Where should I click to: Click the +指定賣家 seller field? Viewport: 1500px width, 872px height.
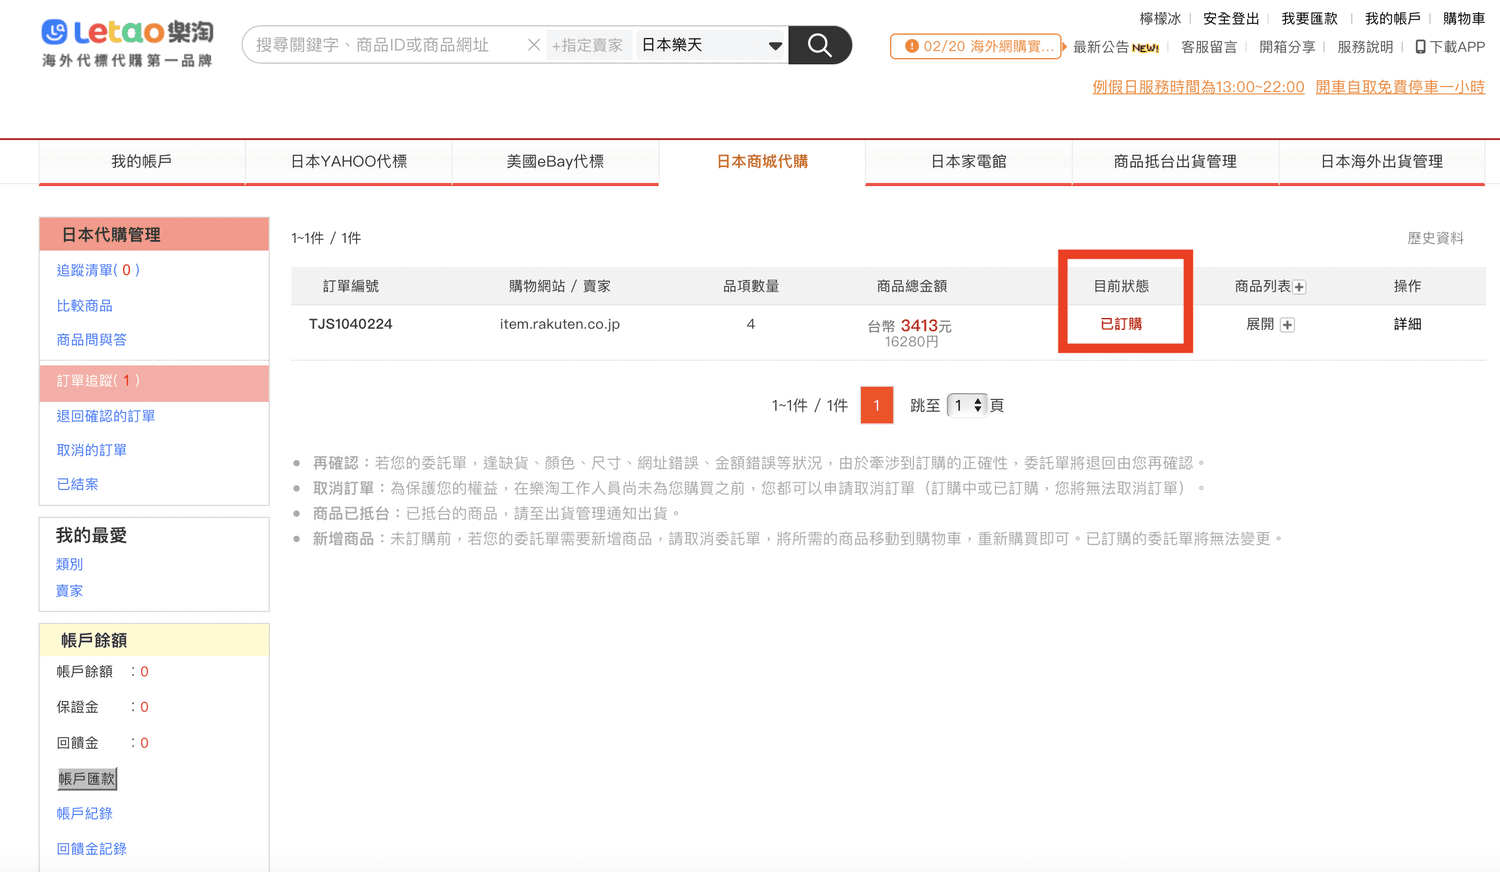[587, 45]
